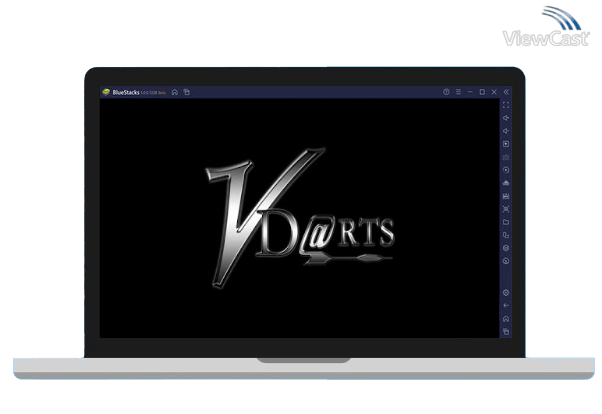This screenshot has width=602, height=414.
Task: Click the round clock-like icon in sidebar
Action: pyautogui.click(x=506, y=261)
